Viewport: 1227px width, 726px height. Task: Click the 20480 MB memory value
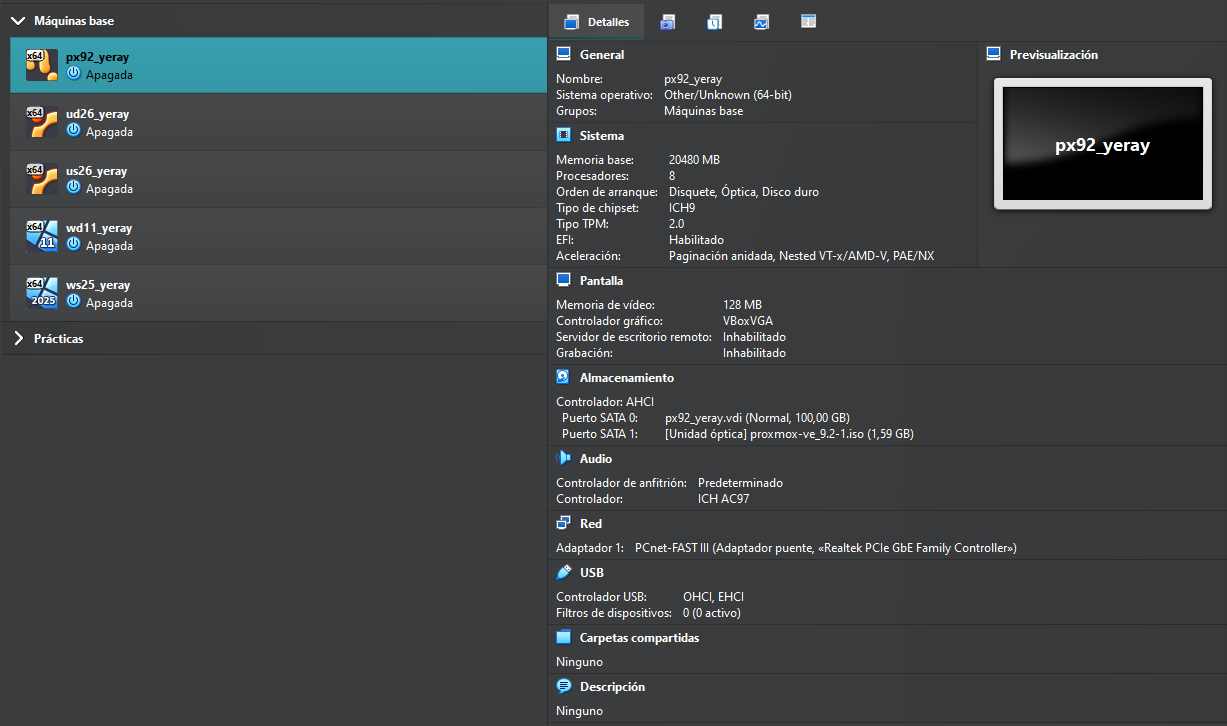click(x=694, y=160)
